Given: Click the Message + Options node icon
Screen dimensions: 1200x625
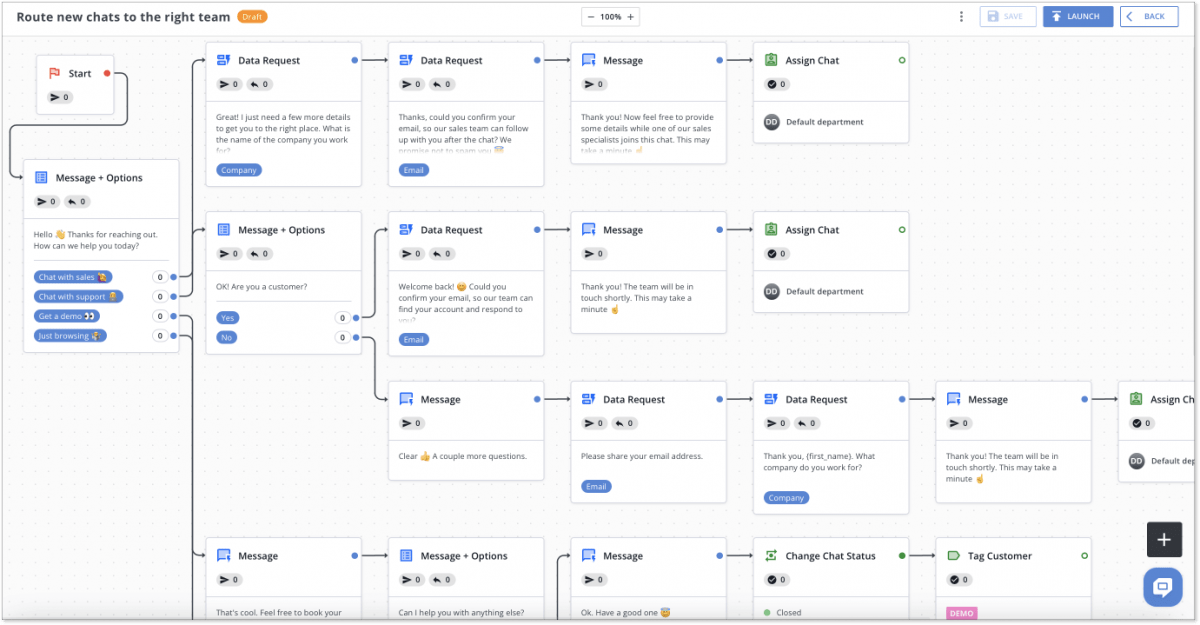Looking at the screenshot, I should (39, 176).
